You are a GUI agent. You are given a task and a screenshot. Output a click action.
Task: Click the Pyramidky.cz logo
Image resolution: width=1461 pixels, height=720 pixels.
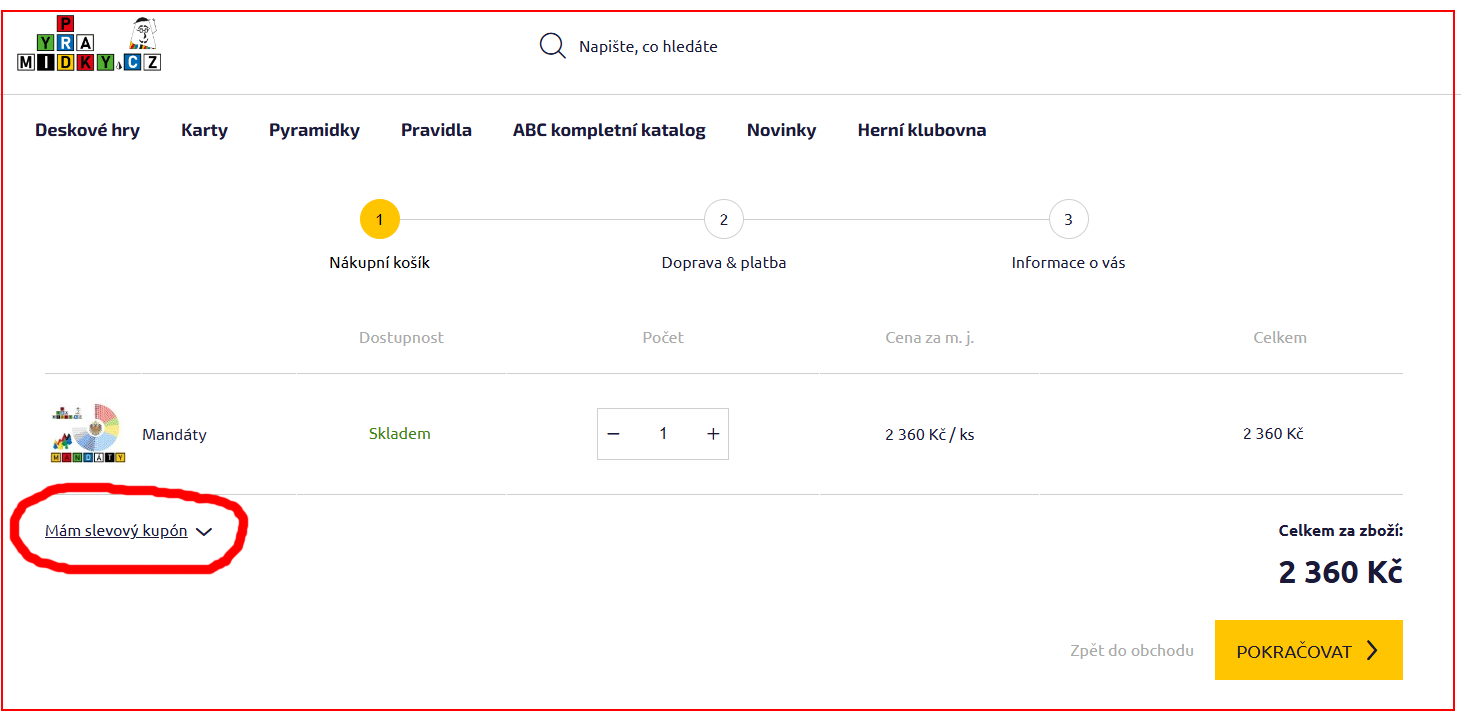click(x=89, y=46)
